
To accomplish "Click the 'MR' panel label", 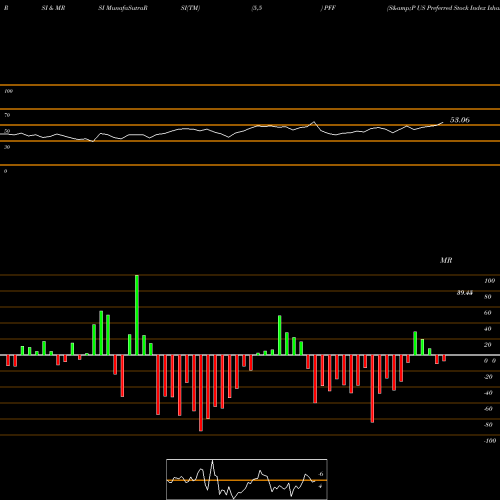I will (x=446, y=260).
